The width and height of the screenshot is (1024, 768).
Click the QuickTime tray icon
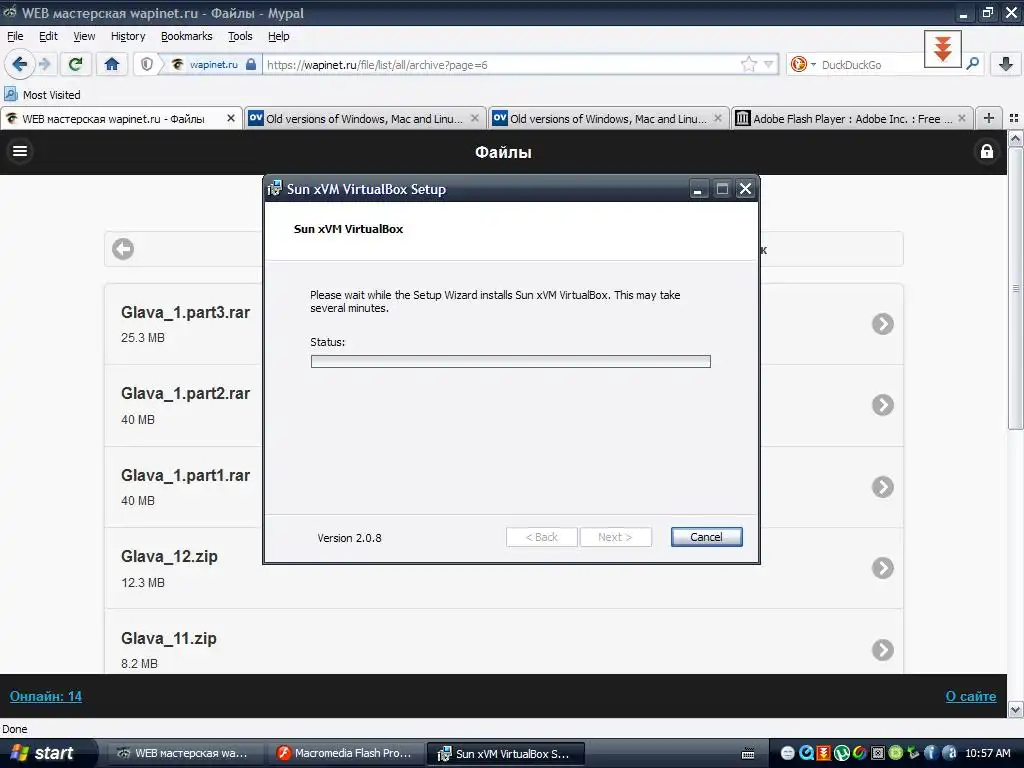[806, 753]
